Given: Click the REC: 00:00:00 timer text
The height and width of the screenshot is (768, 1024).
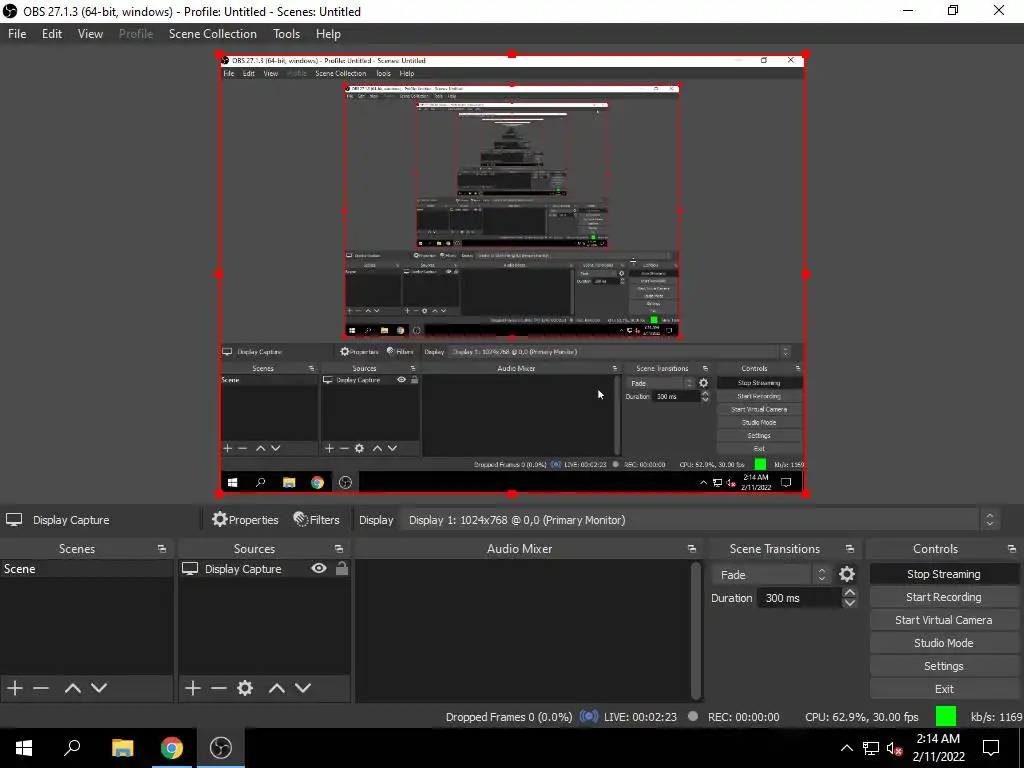Looking at the screenshot, I should pyautogui.click(x=743, y=716).
